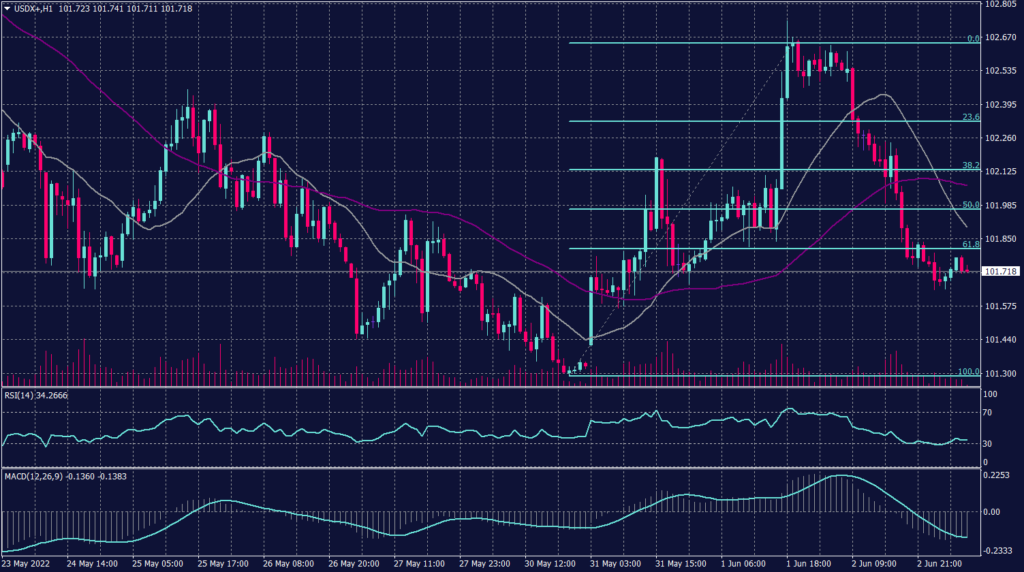Click the 23 May 2022 date label

(26, 565)
